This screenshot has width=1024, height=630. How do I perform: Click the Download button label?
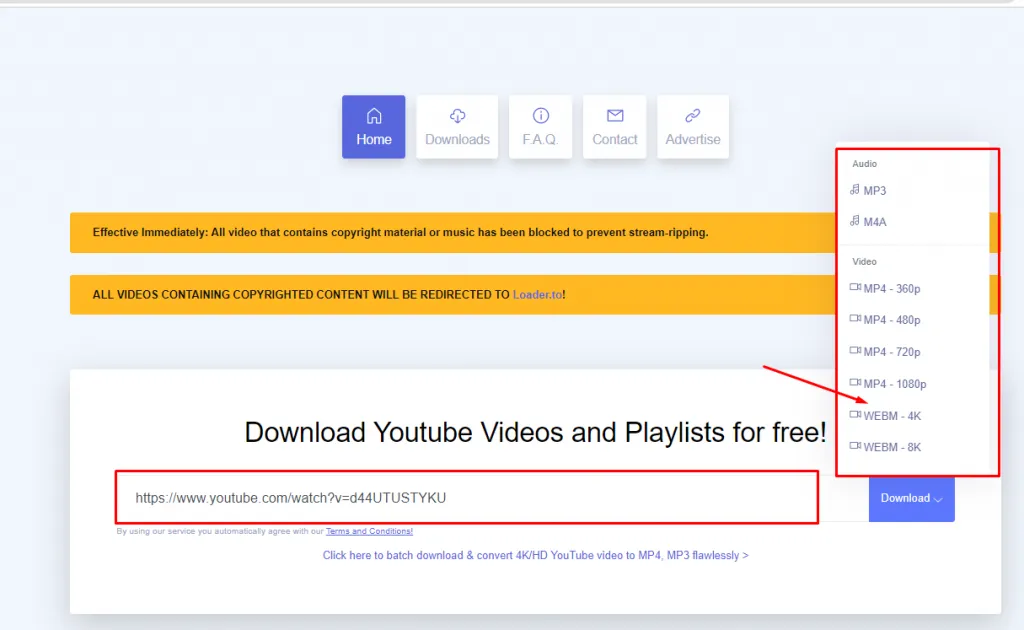click(905, 498)
